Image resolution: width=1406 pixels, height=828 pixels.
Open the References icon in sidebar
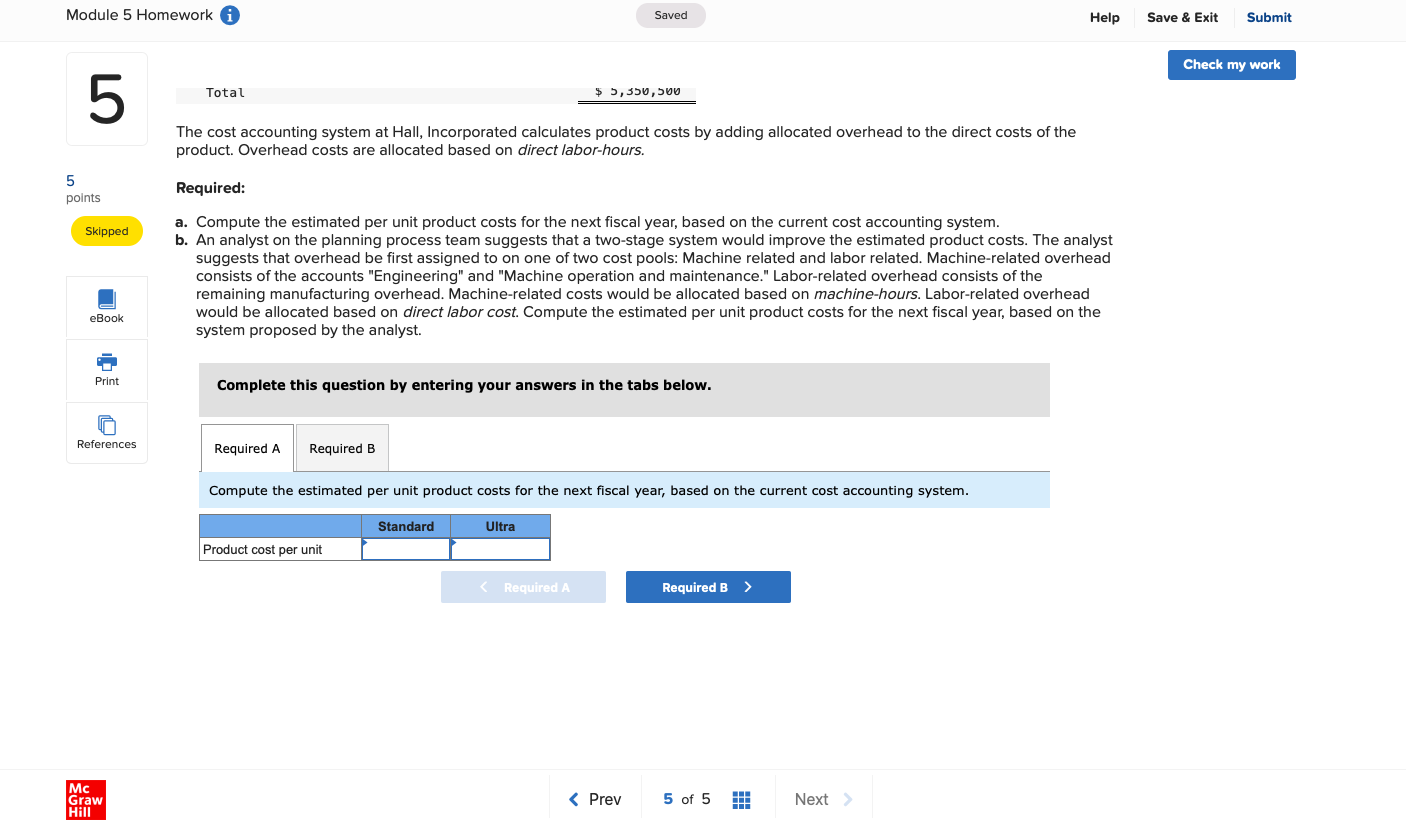107,433
